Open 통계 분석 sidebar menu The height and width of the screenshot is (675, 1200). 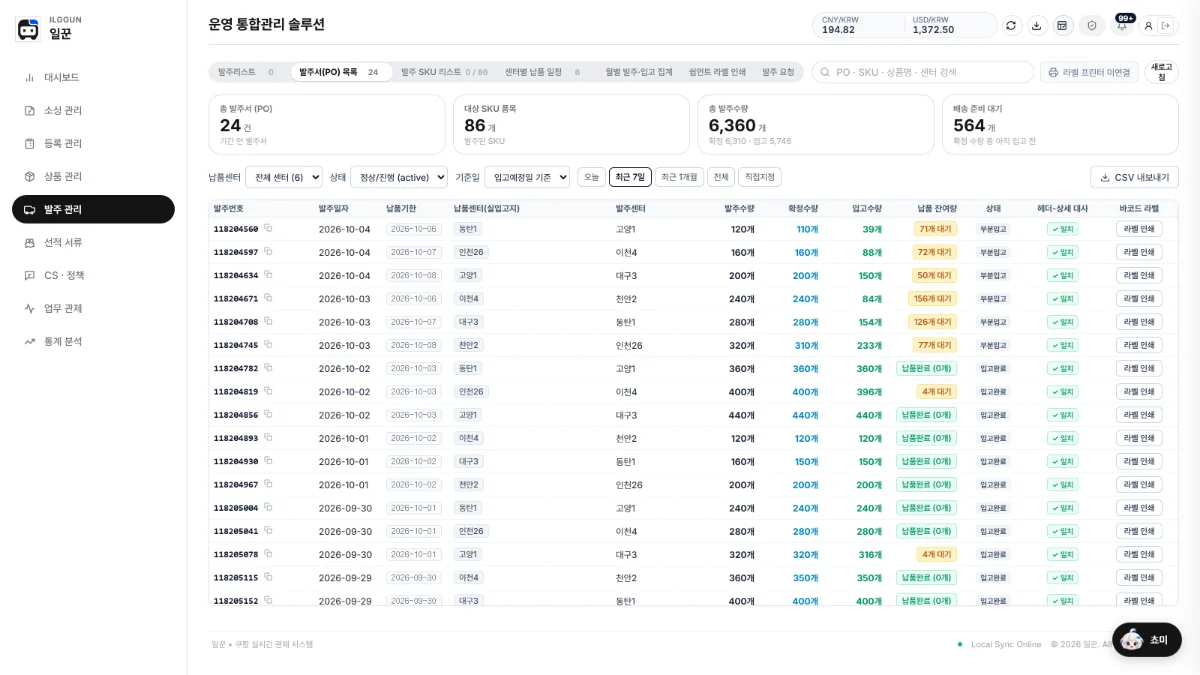[x=93, y=341]
